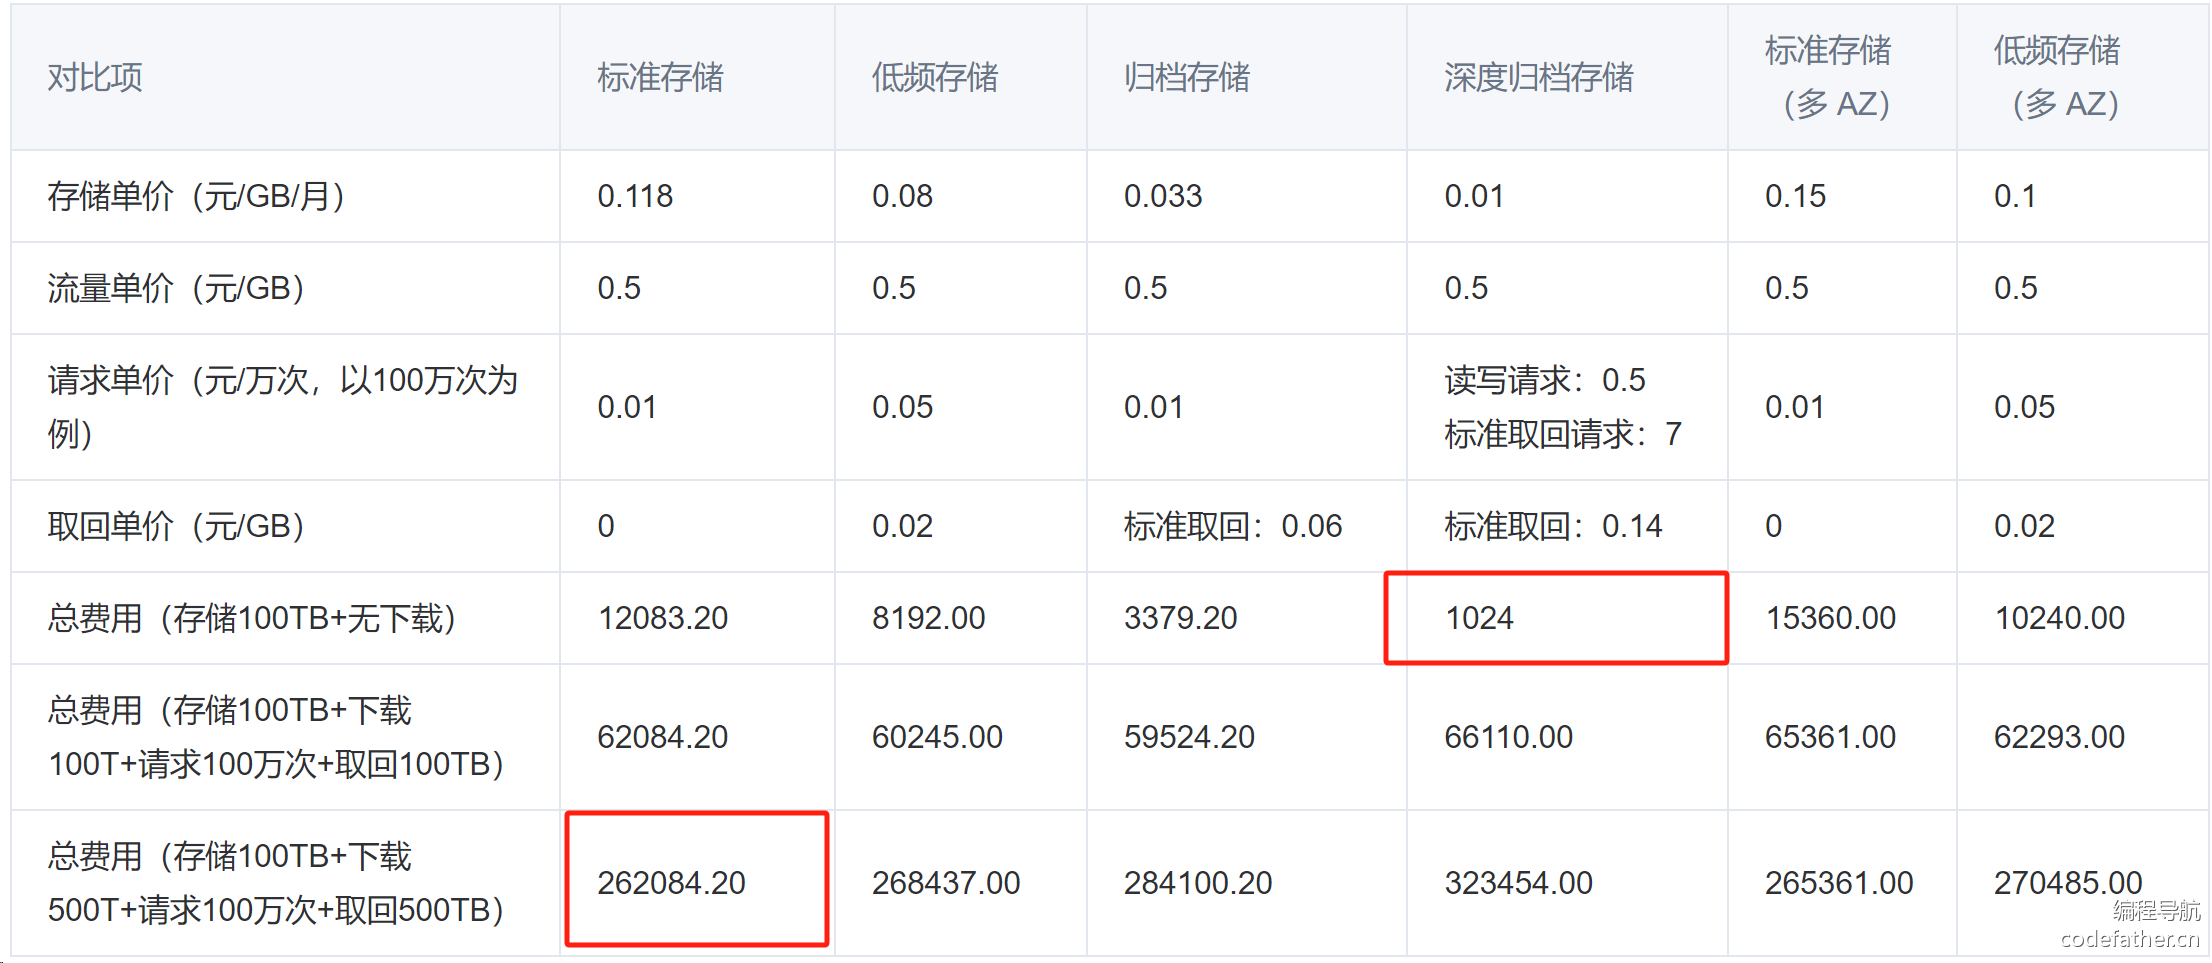The image size is (2212, 963).
Task: Click the 标准取回：0.06 cell
Action: [1233, 526]
